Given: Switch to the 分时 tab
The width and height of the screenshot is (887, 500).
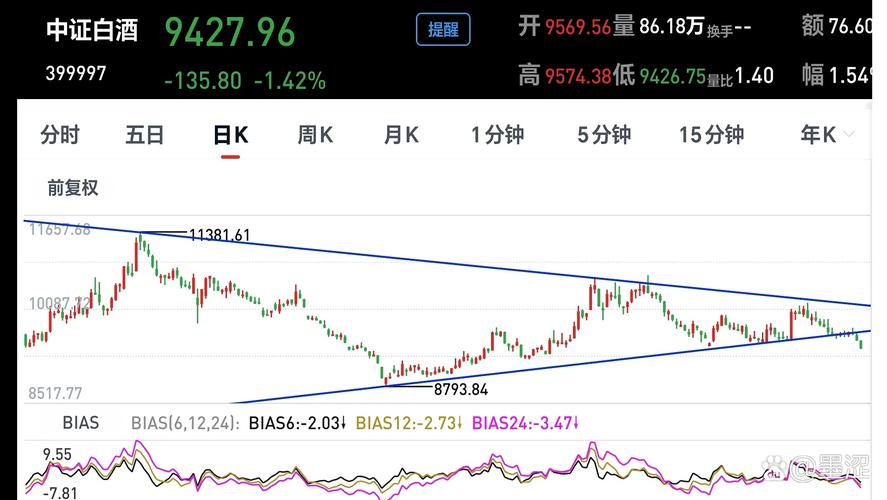Looking at the screenshot, I should [60, 136].
